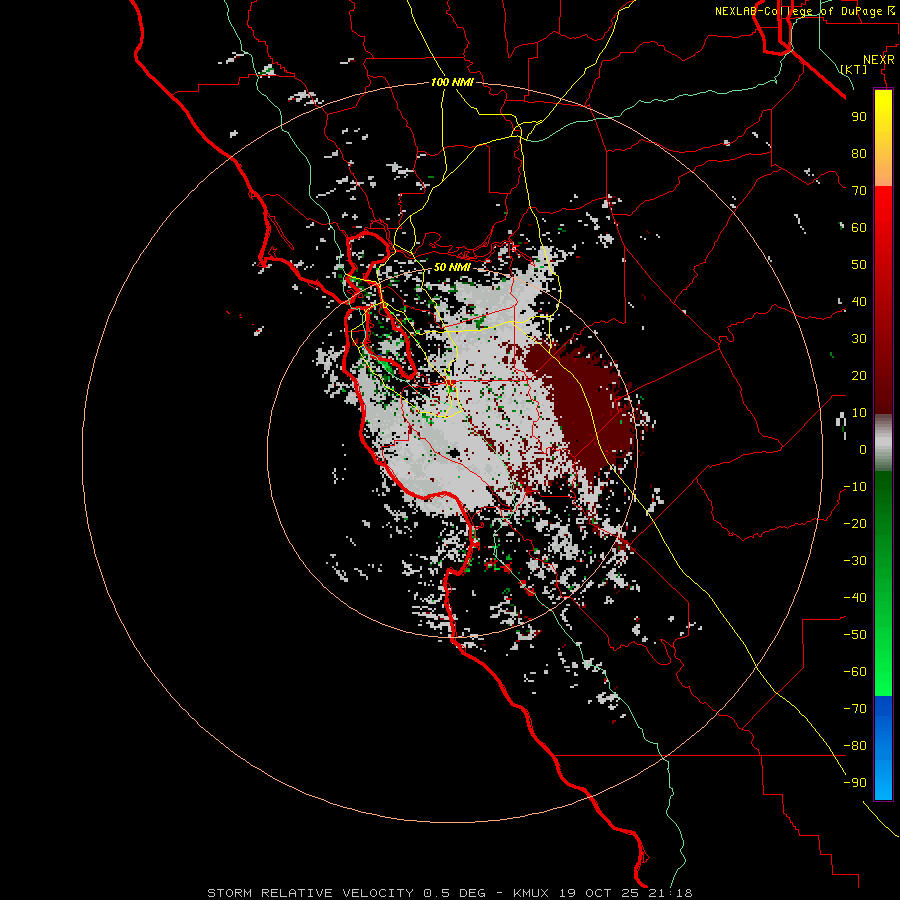Click the 50 NMI range ring label

452,267
